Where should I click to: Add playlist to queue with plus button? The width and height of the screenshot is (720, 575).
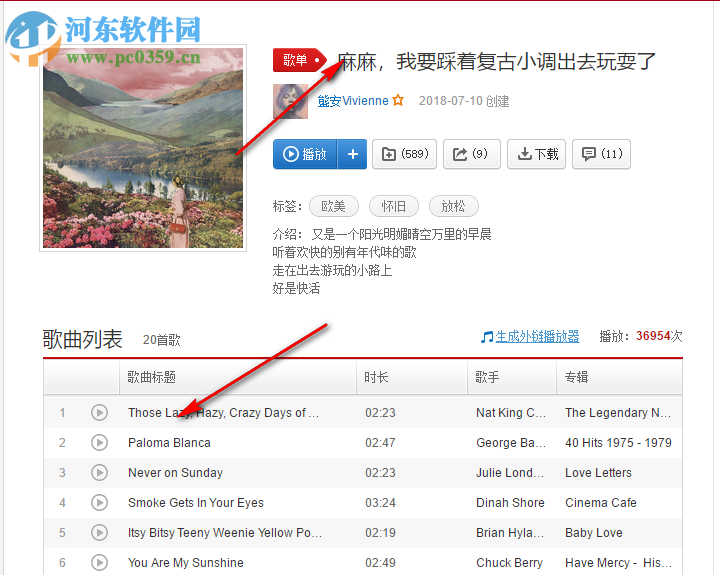352,154
